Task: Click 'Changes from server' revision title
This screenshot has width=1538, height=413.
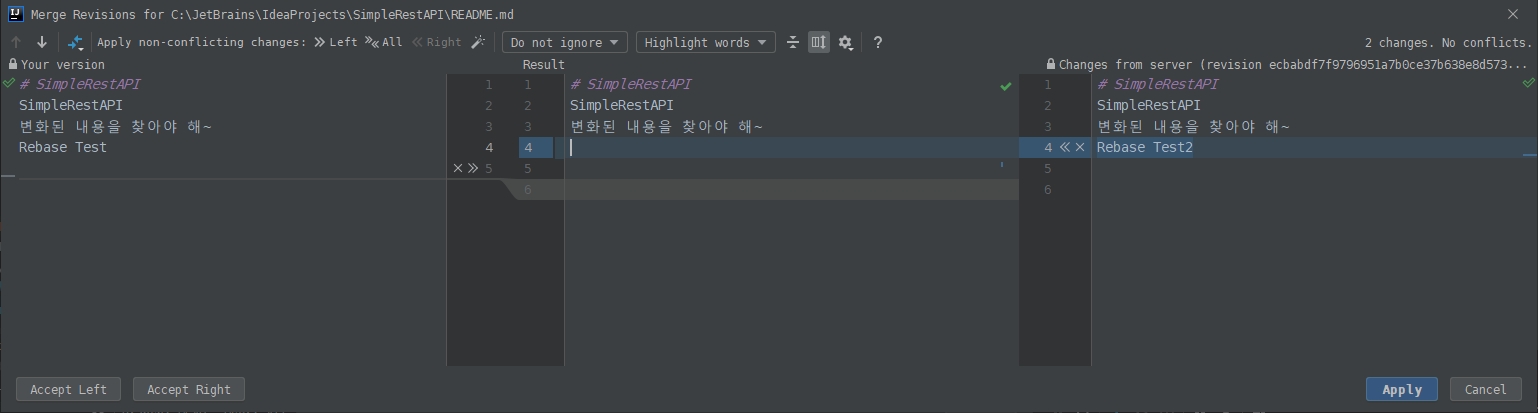Action: pyautogui.click(x=1293, y=64)
